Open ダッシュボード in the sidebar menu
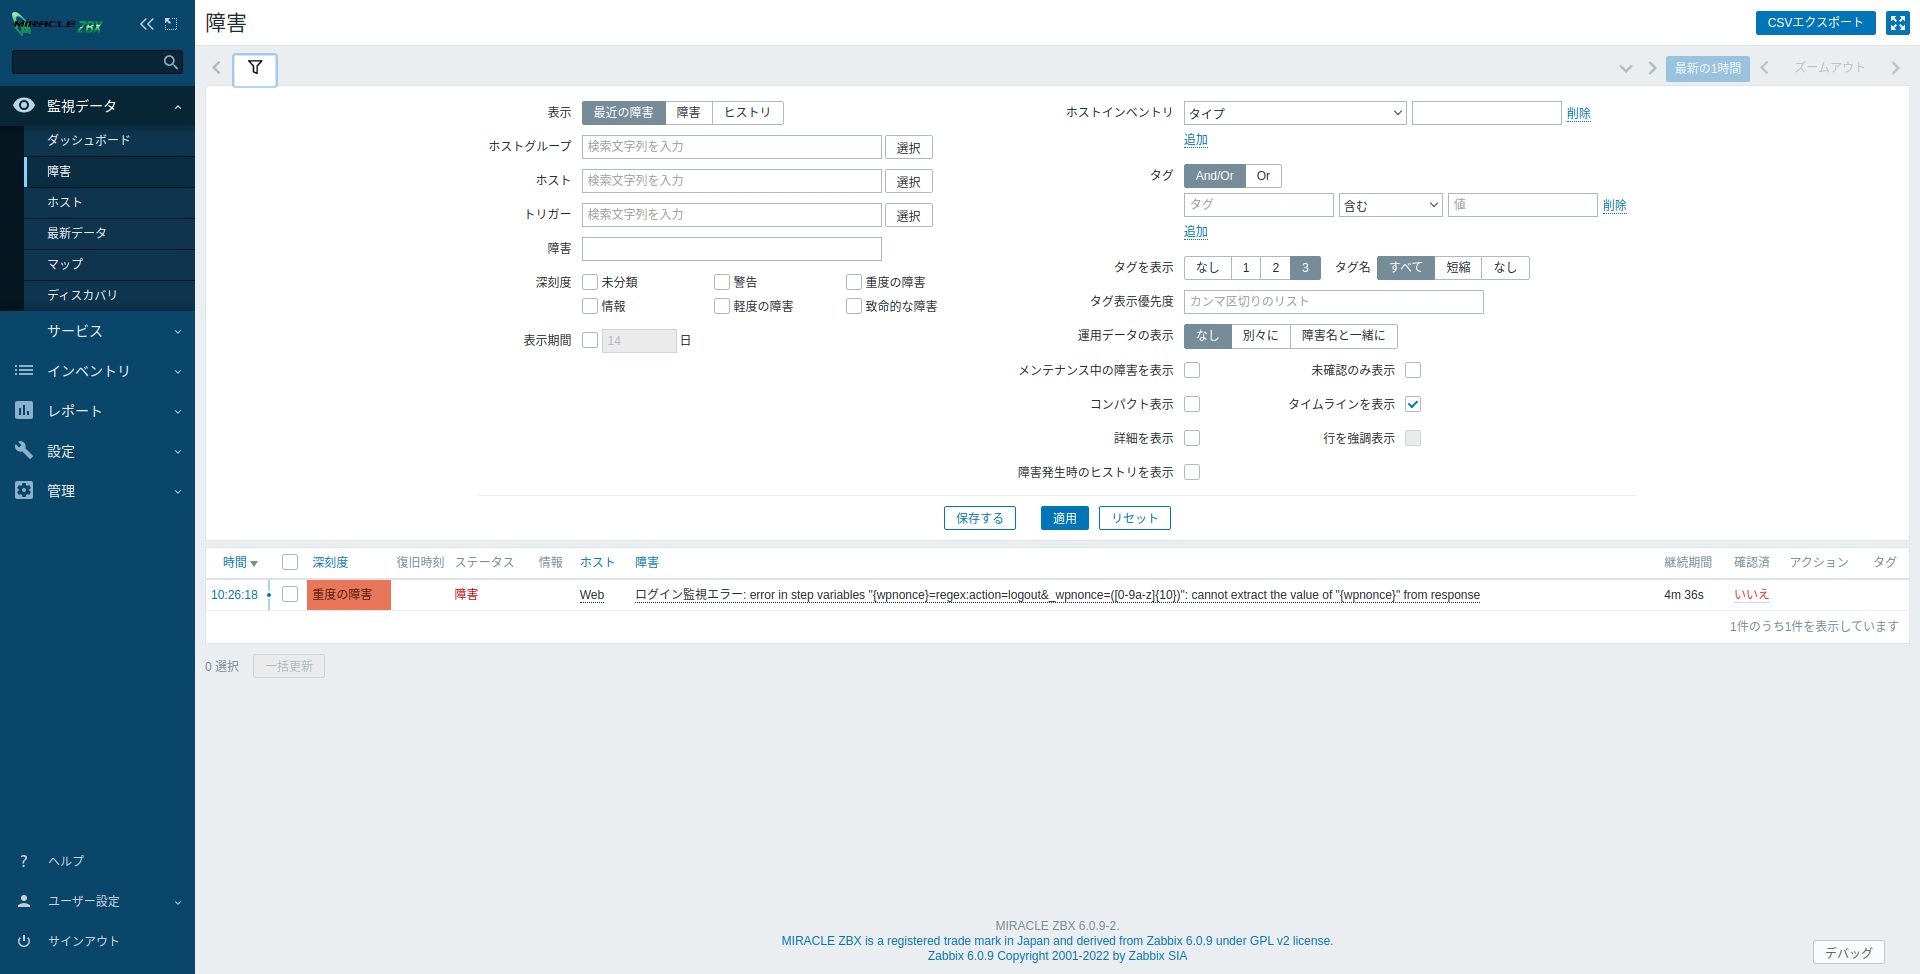The width and height of the screenshot is (1920, 974). [x=89, y=141]
